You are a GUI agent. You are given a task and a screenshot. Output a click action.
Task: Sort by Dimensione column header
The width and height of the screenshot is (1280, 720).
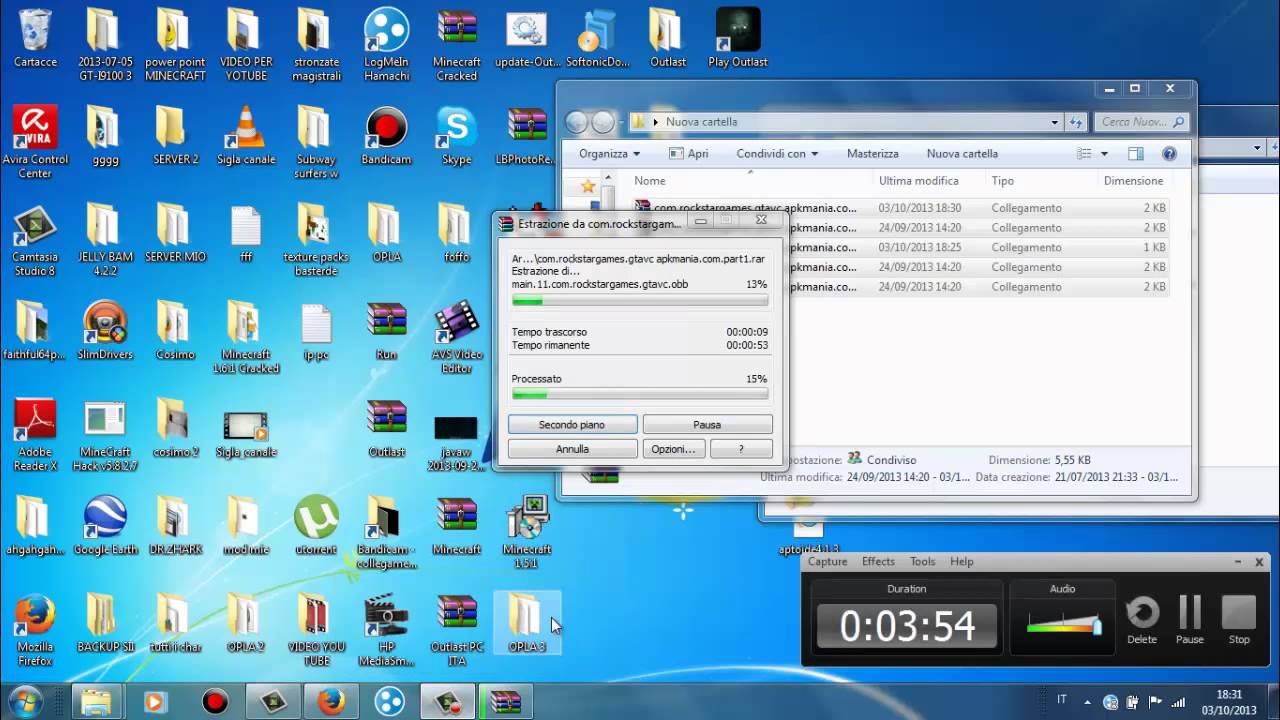tap(1134, 181)
